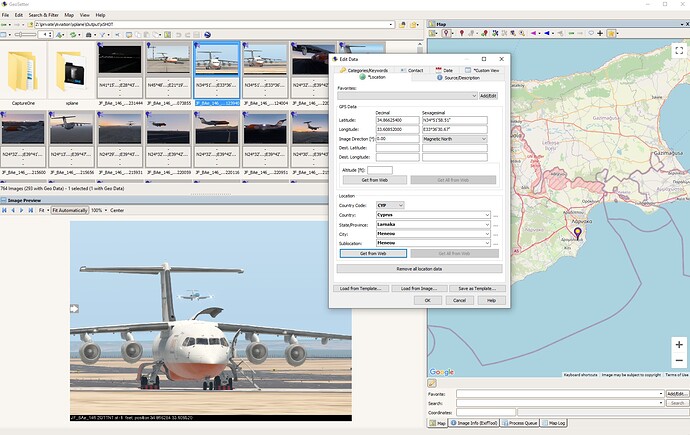
Task: Click the filter funnel icon in main toolbar
Action: 102,34
